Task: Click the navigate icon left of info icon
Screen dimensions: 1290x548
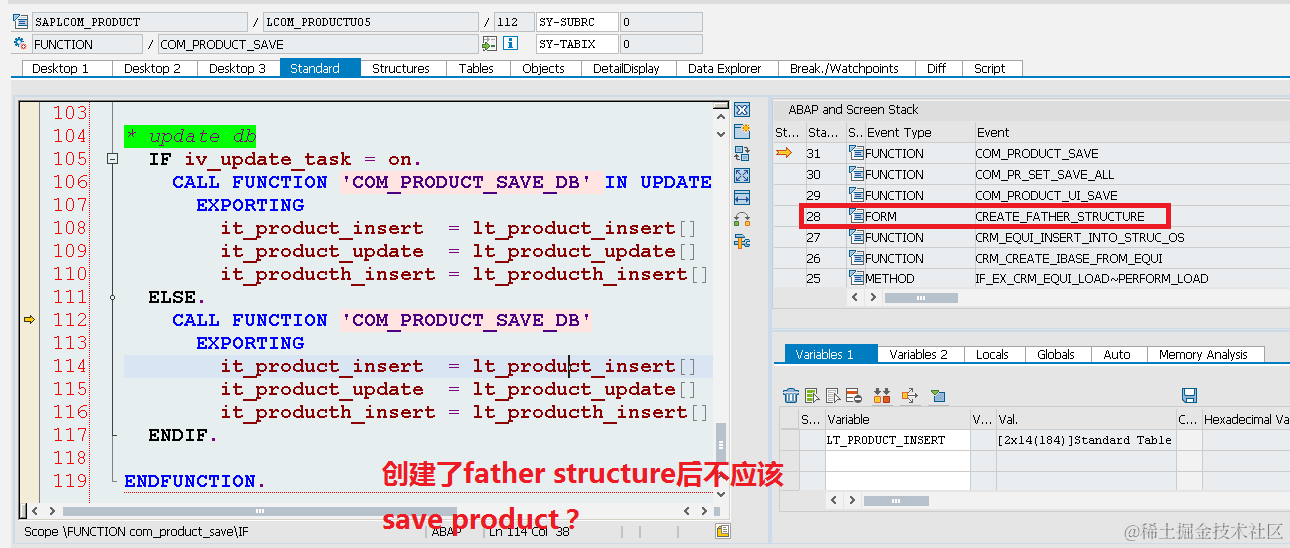Action: coord(489,44)
